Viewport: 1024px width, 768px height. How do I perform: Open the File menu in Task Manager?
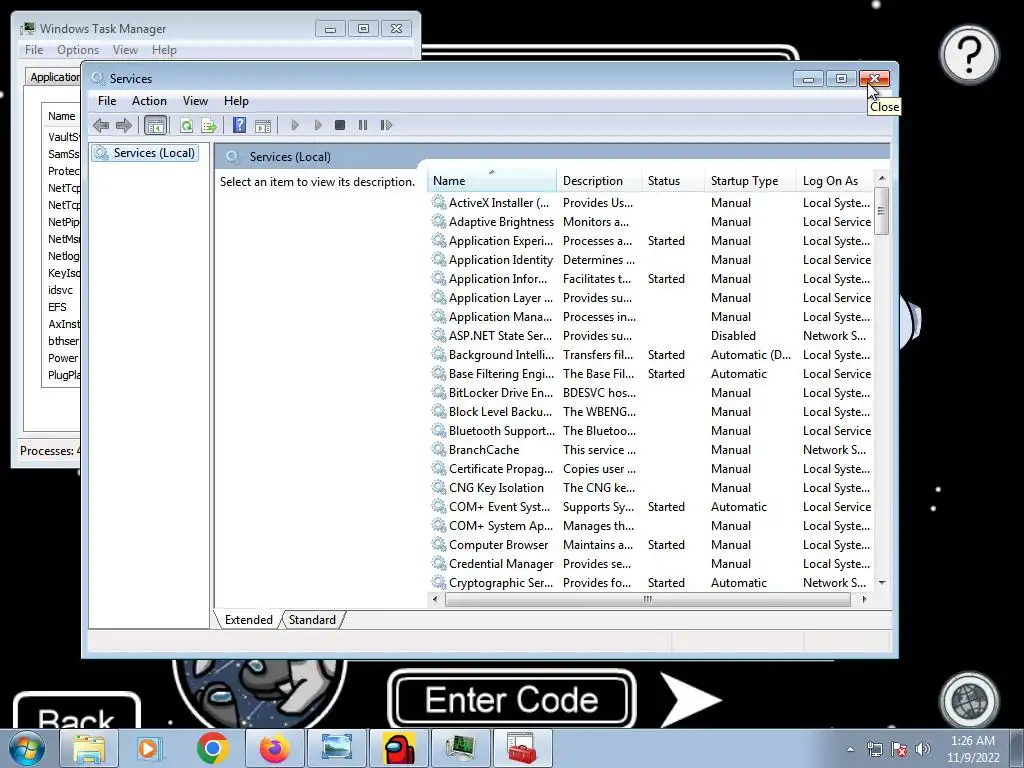pos(34,50)
